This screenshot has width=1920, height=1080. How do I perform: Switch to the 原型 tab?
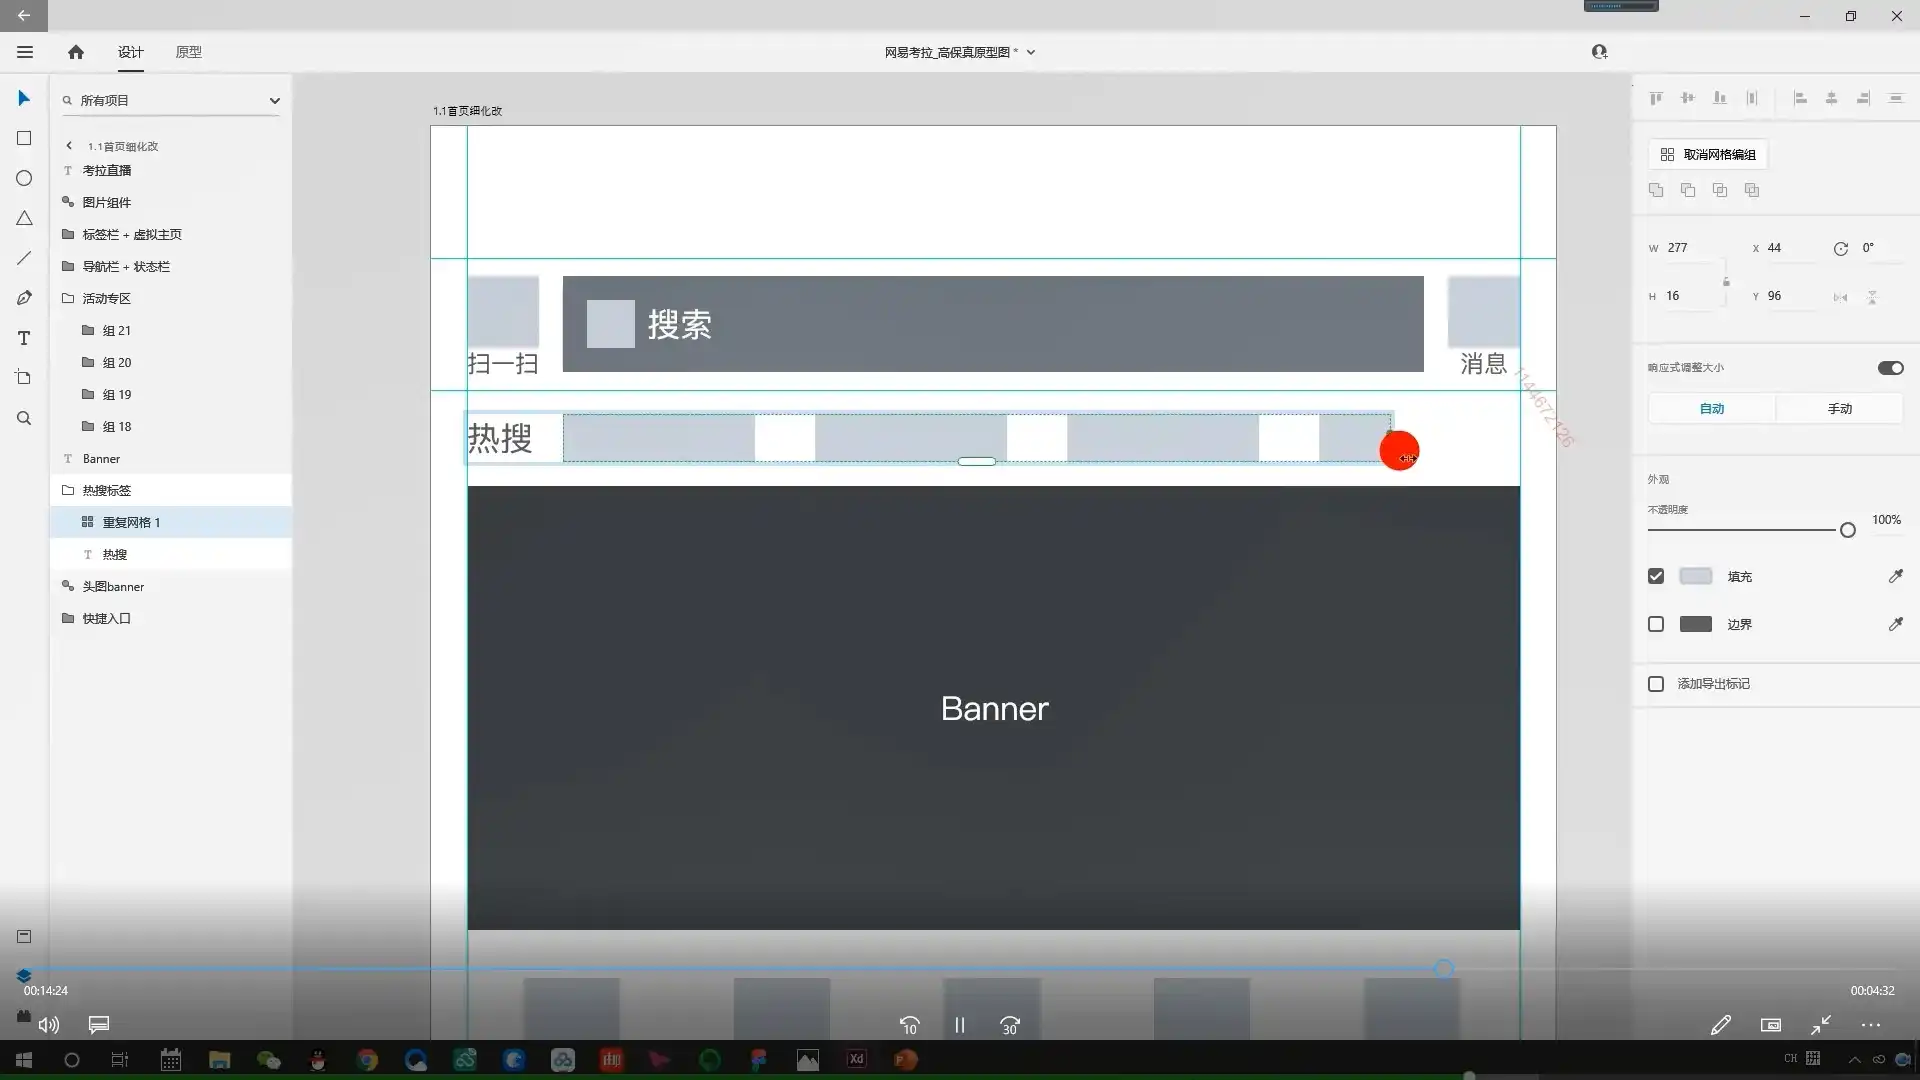click(188, 52)
